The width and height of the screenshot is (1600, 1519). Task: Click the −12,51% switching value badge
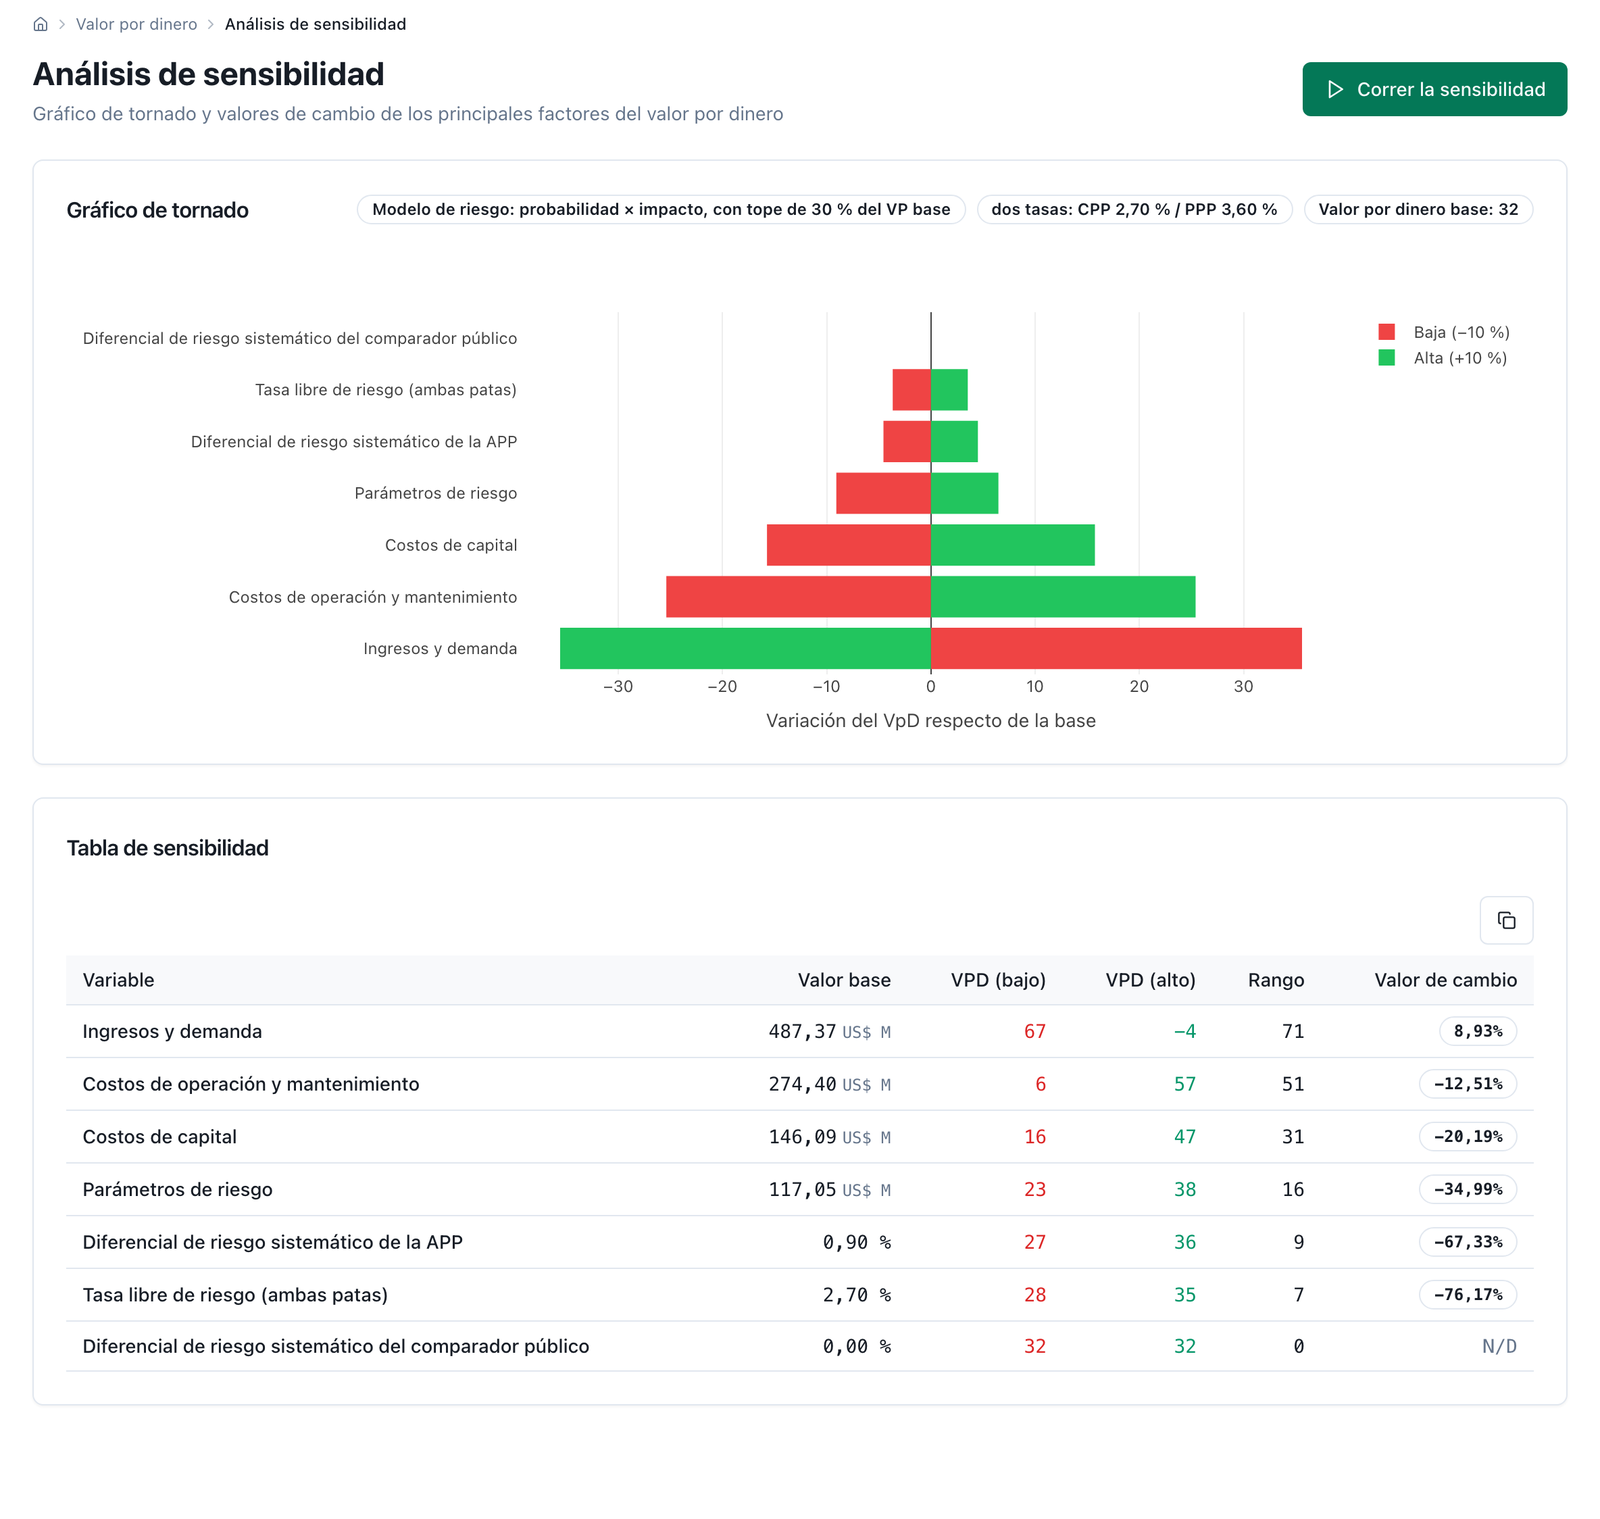click(1468, 1084)
